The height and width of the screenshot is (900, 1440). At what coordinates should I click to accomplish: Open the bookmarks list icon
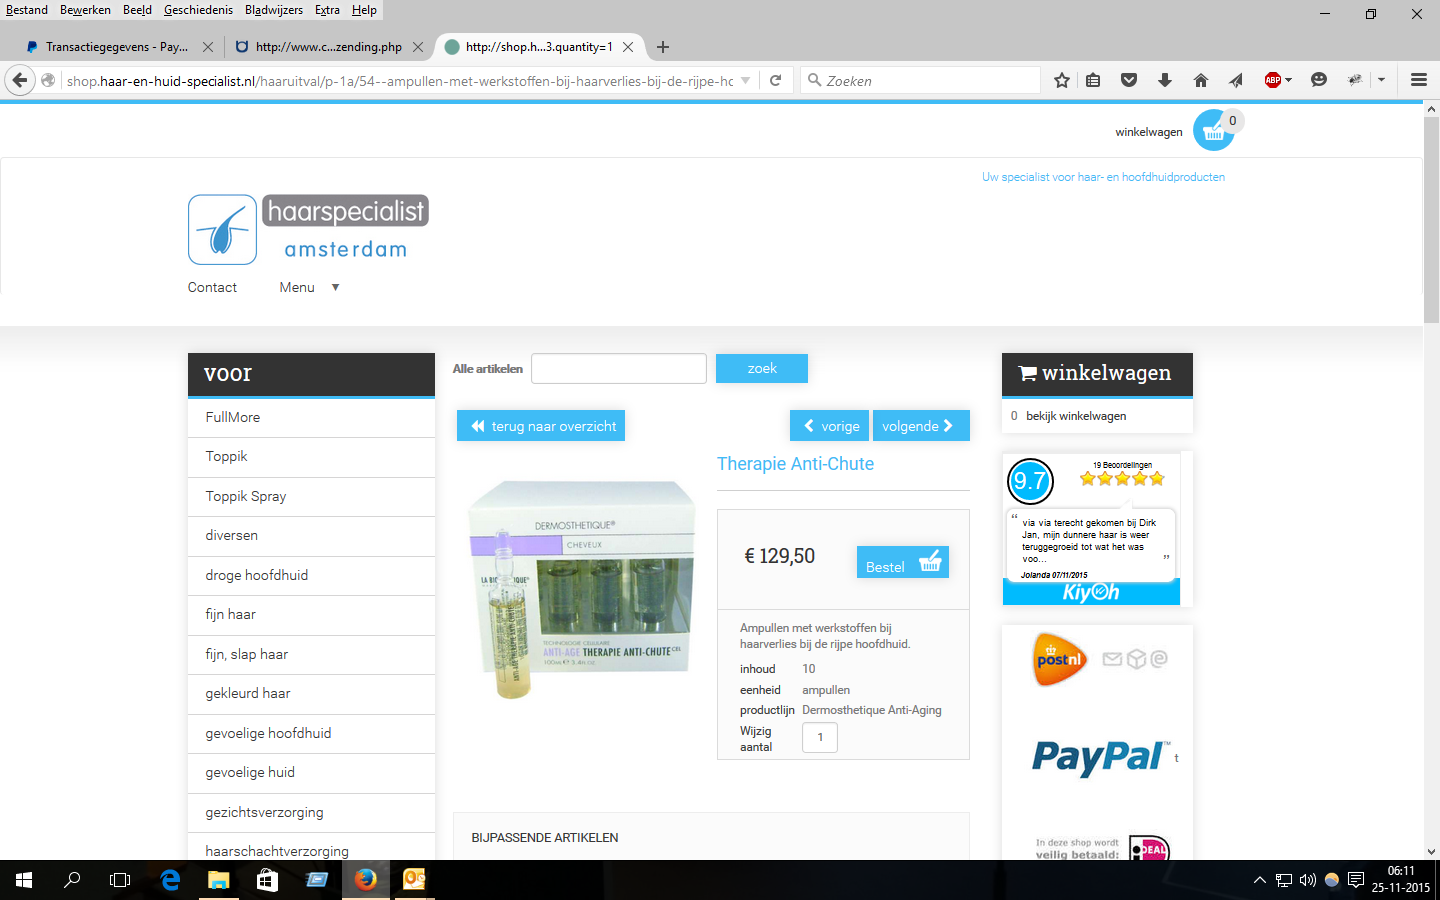point(1093,81)
